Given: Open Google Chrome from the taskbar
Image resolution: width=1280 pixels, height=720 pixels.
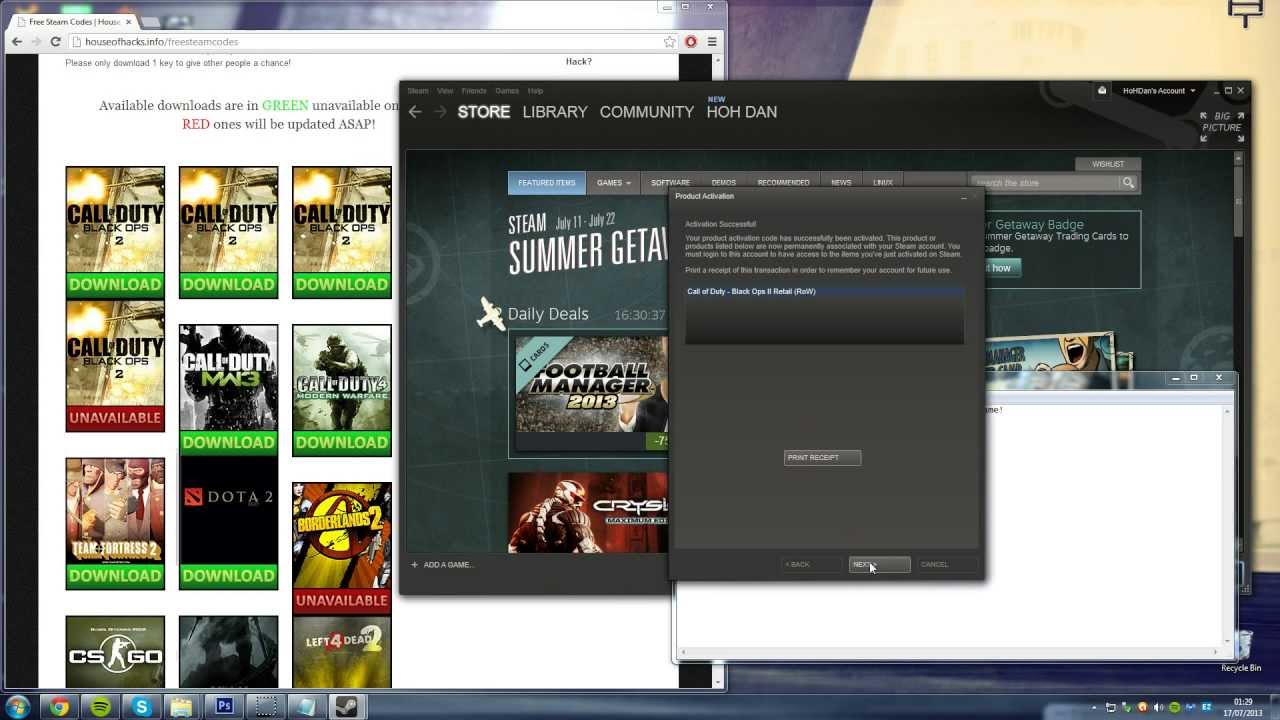Looking at the screenshot, I should pyautogui.click(x=60, y=707).
